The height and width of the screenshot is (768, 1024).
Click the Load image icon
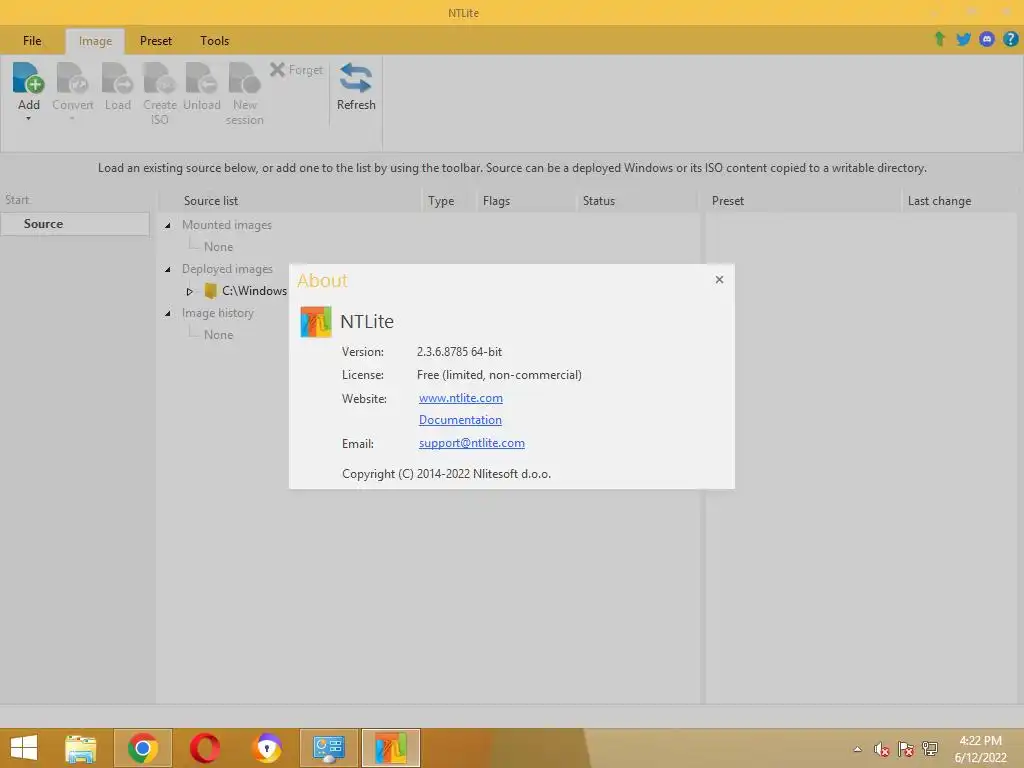118,78
